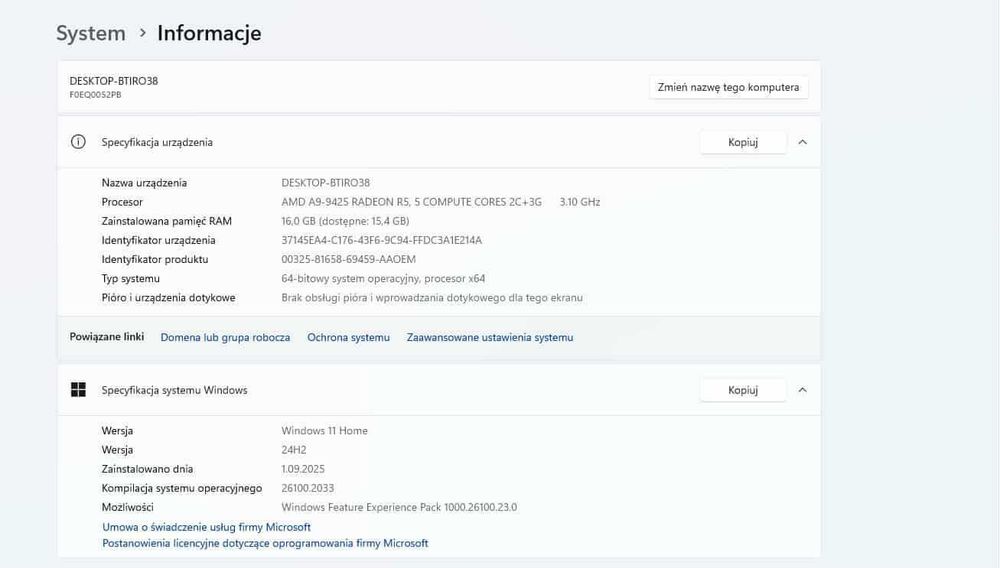Select the Specyfikacja systemu Windows header text

click(174, 390)
